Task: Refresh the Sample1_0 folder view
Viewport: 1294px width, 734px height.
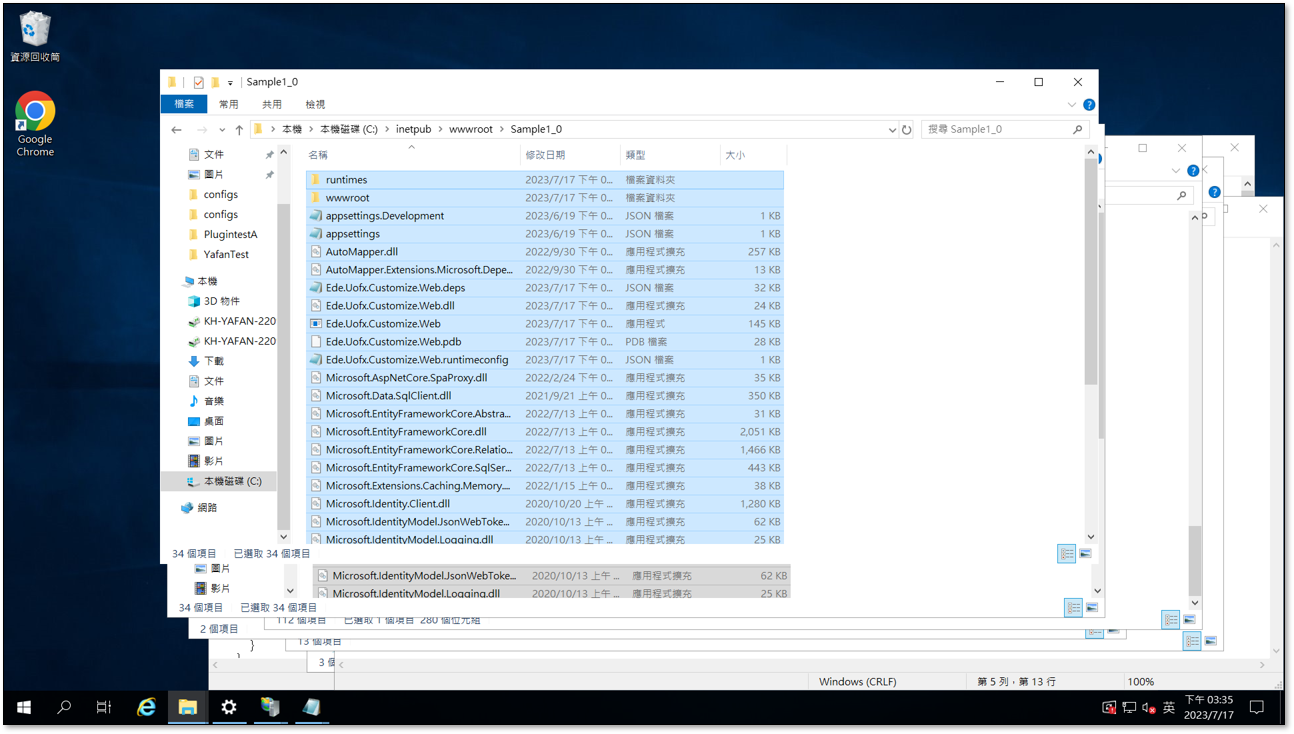Action: pyautogui.click(x=906, y=130)
